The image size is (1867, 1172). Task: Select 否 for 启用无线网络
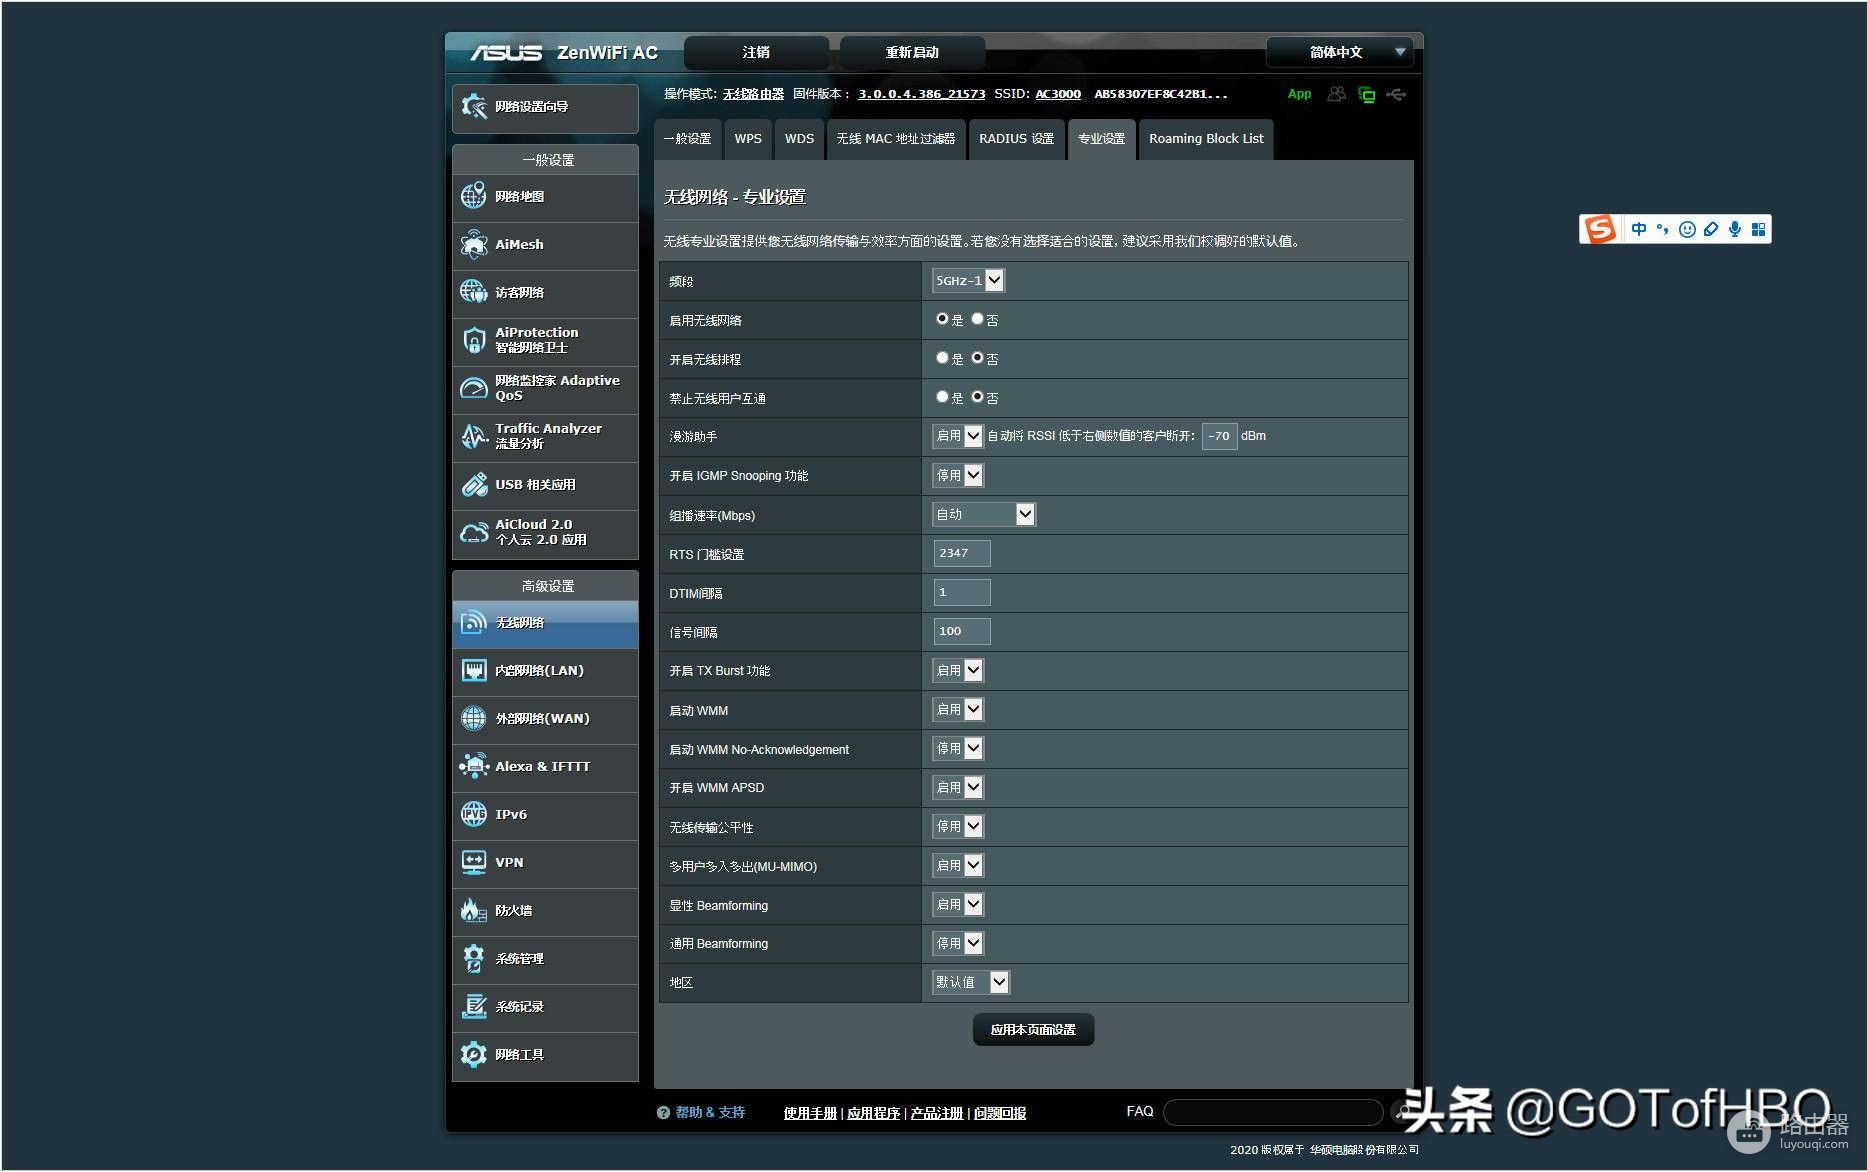pos(977,319)
